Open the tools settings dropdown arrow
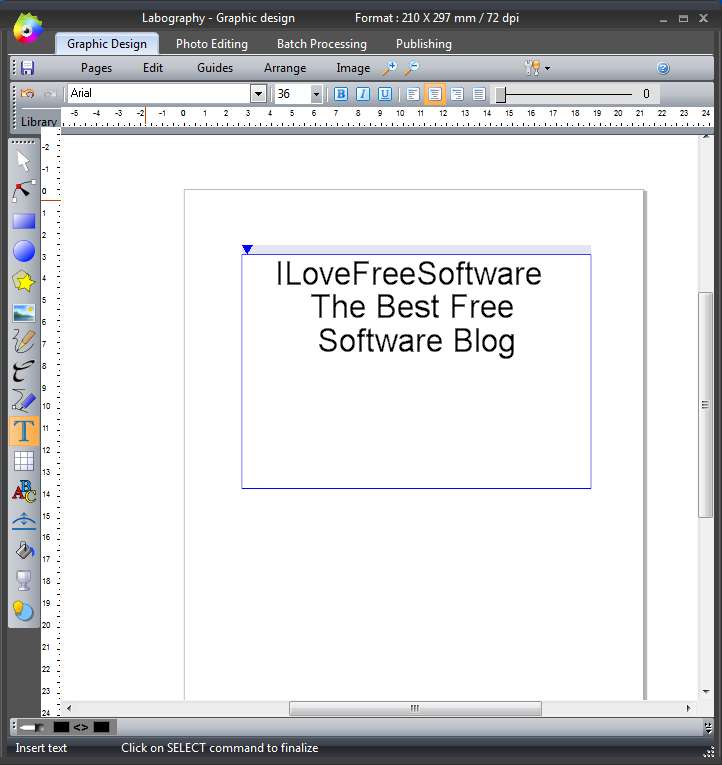The image size is (722, 765). tap(547, 68)
